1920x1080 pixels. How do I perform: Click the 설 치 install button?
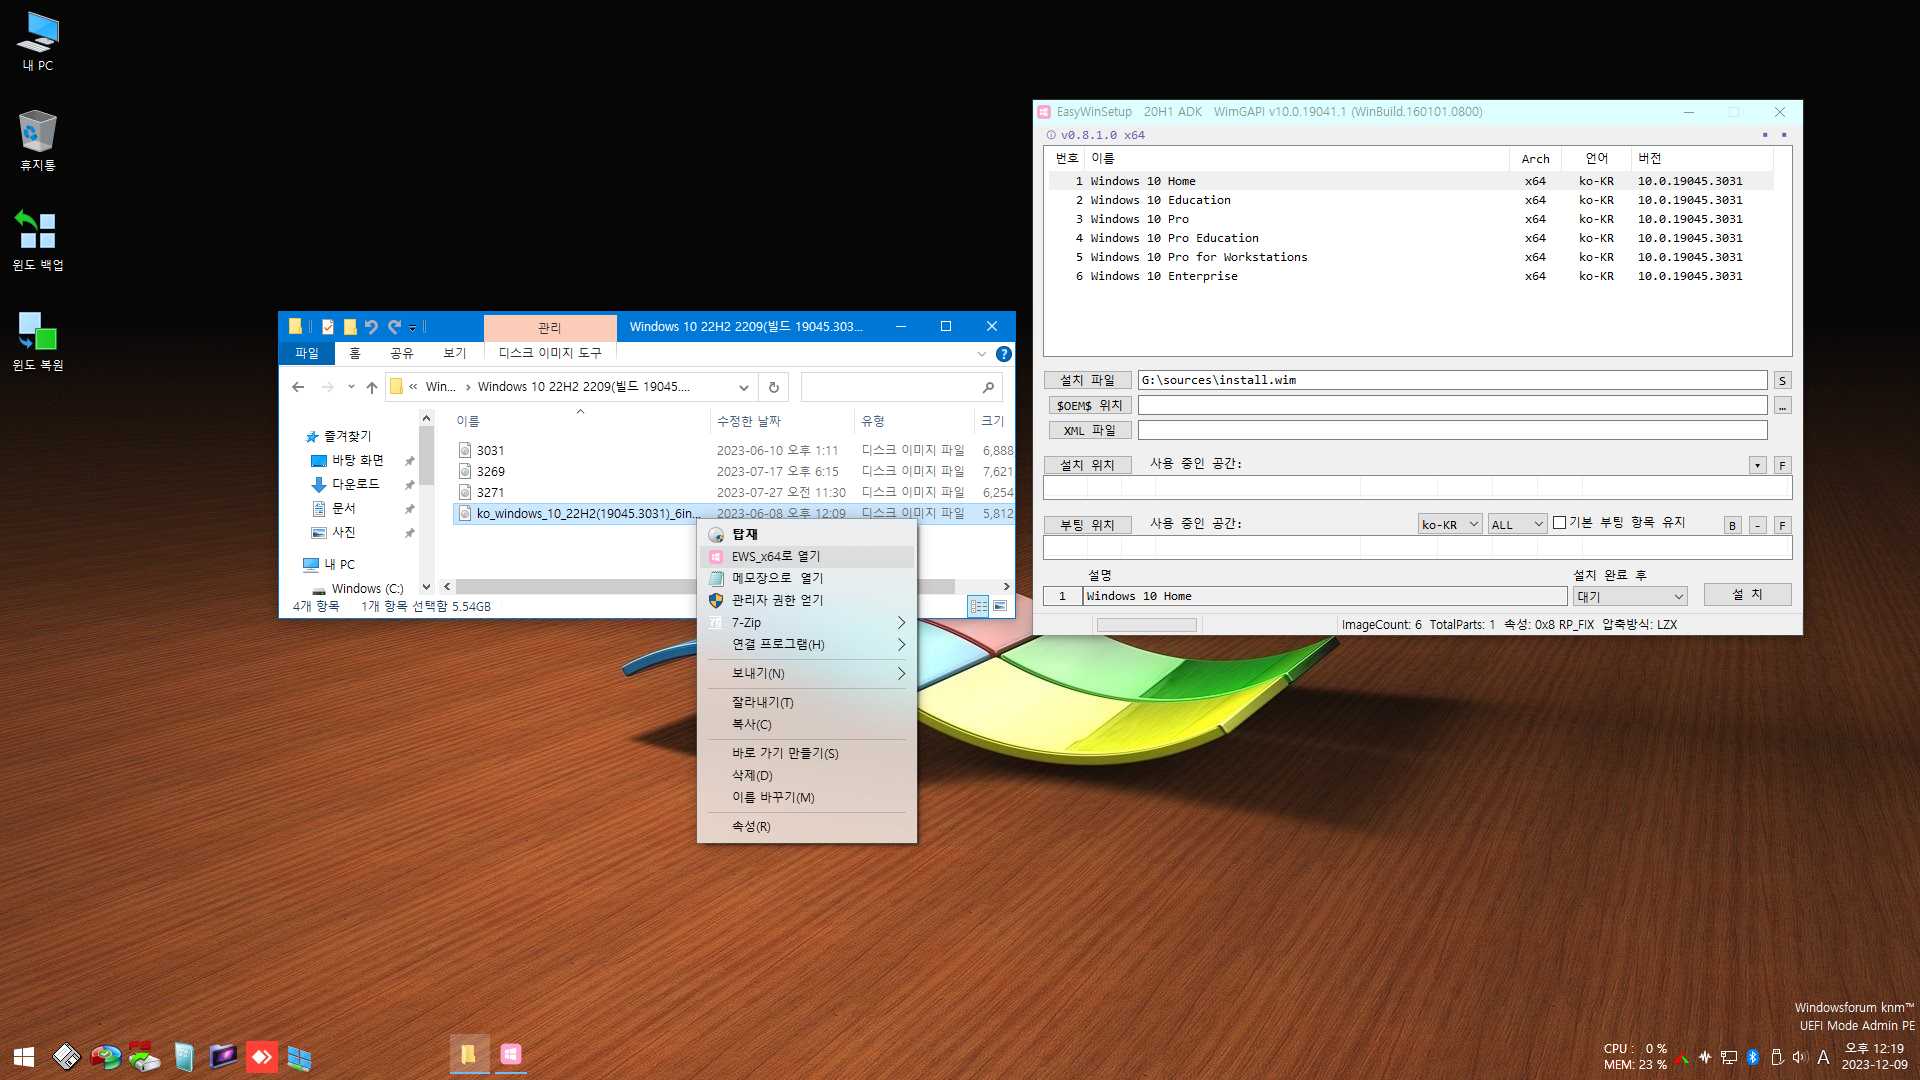click(1747, 594)
